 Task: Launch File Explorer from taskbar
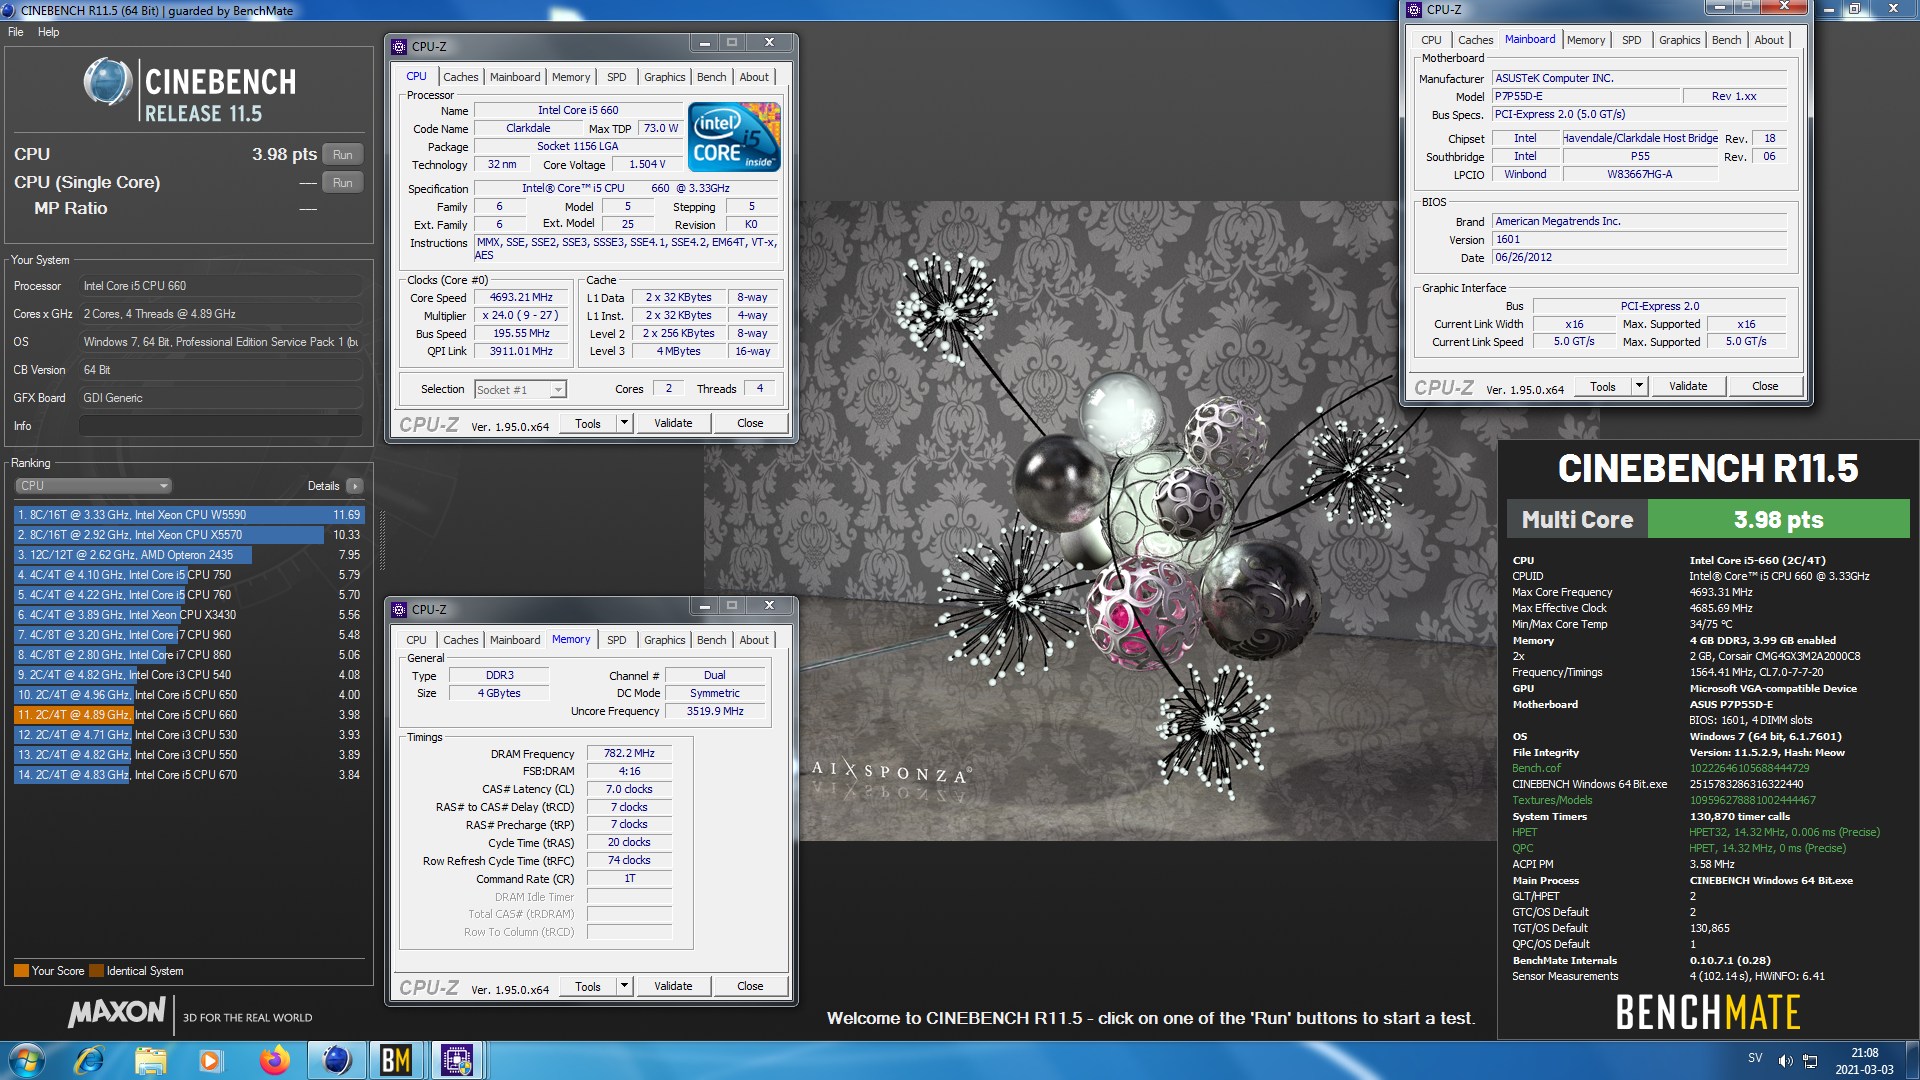(x=150, y=1060)
